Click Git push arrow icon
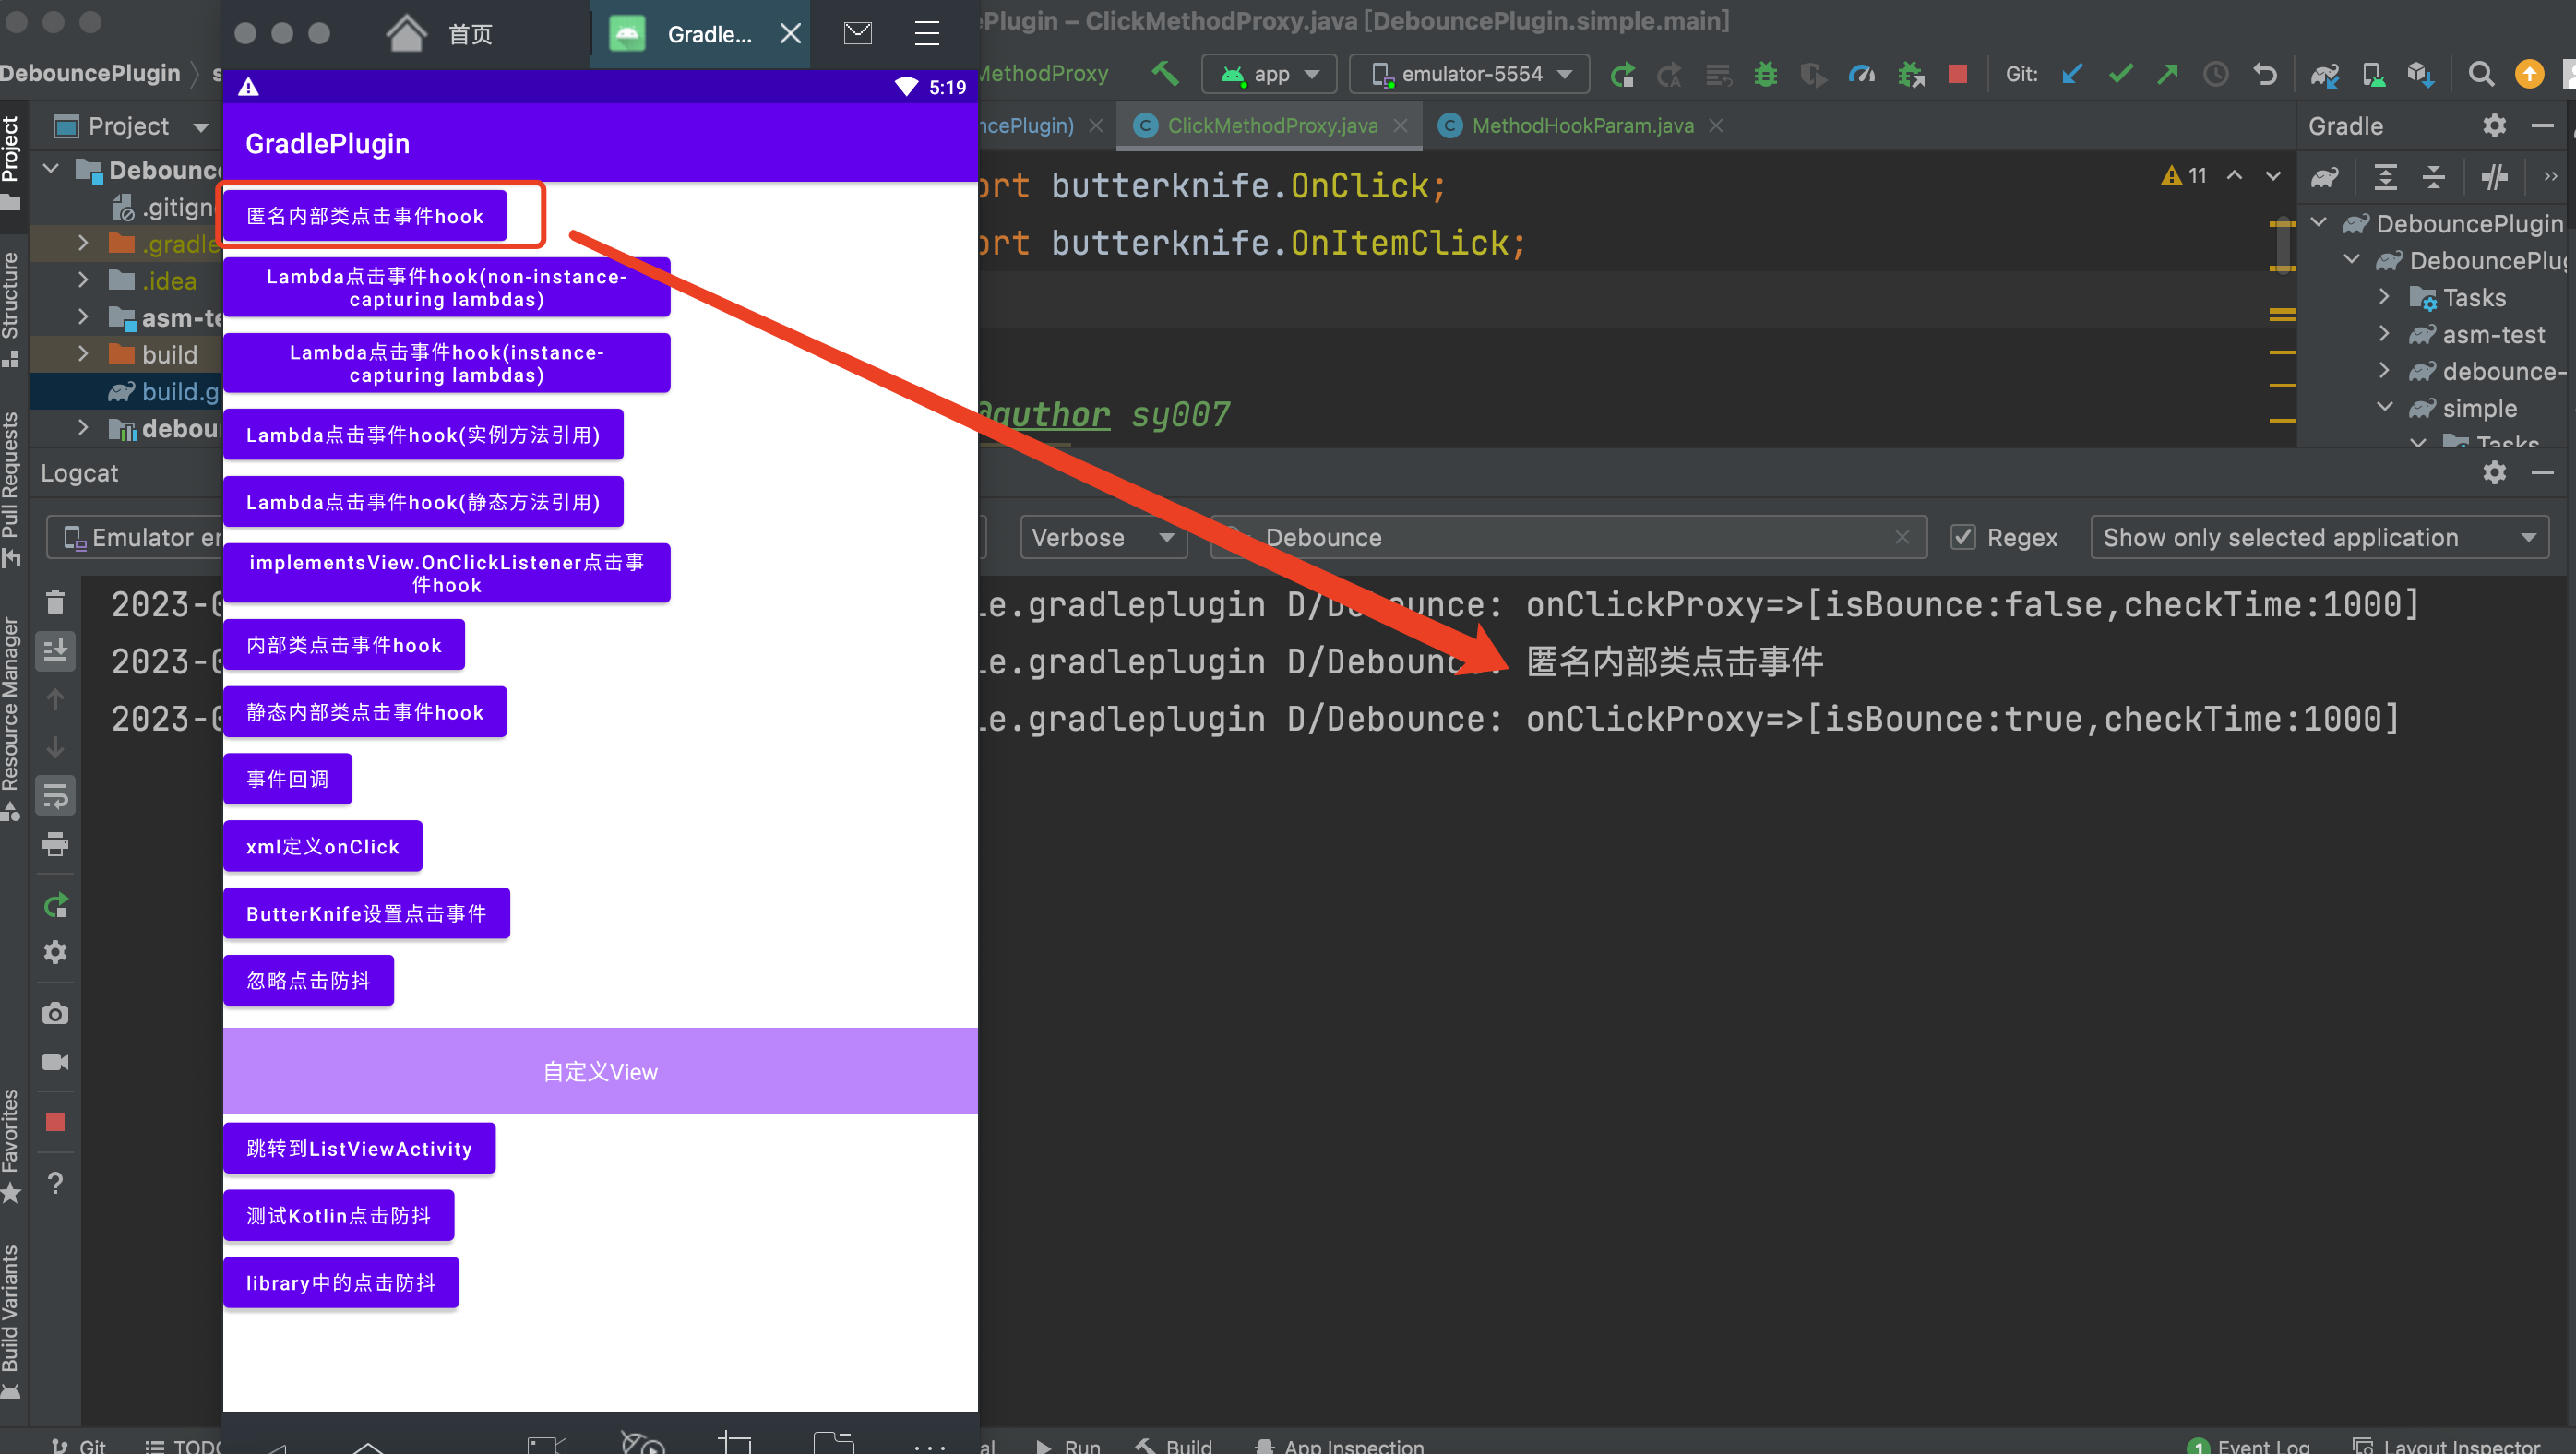 [2168, 74]
